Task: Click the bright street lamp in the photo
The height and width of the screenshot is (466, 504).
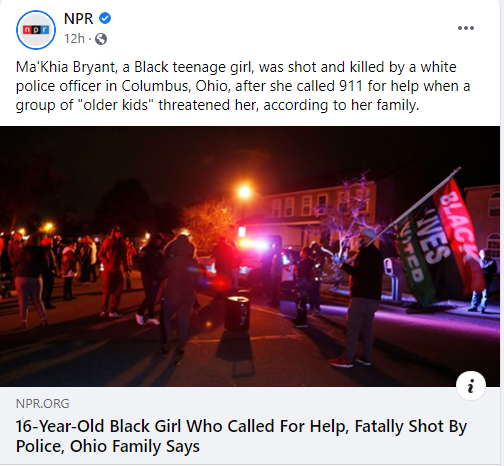Action: point(244,192)
